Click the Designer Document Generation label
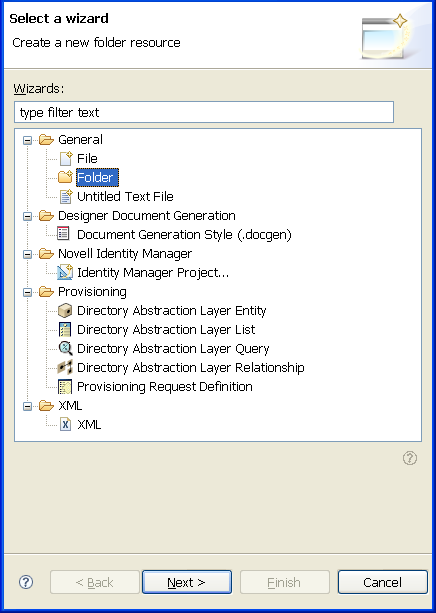Screen dimensions: 436x613 coord(147,215)
